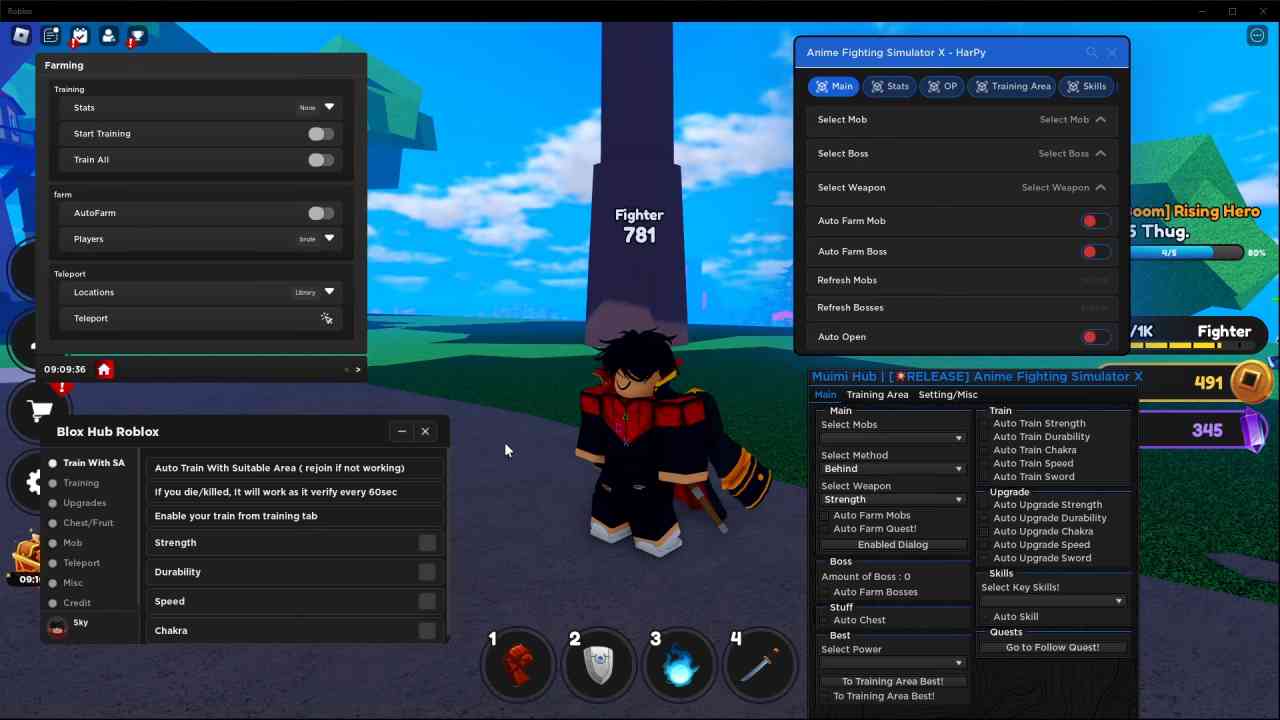Open Select Method dropdown showing Behind

click(893, 469)
